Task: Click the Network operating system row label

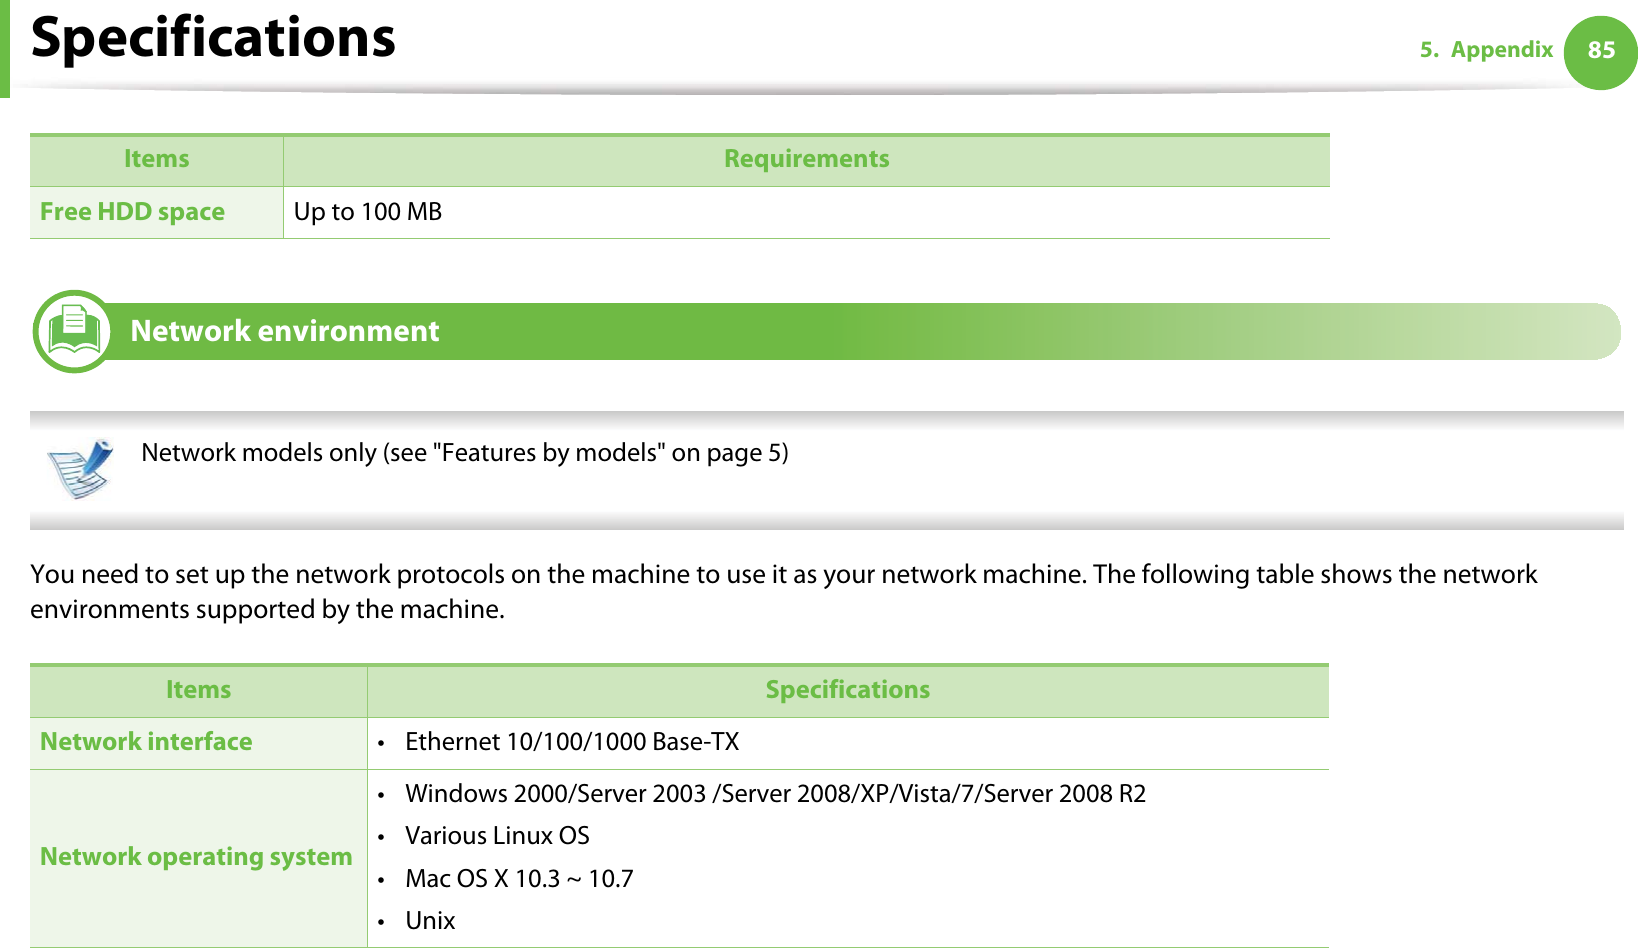Action: click(196, 857)
